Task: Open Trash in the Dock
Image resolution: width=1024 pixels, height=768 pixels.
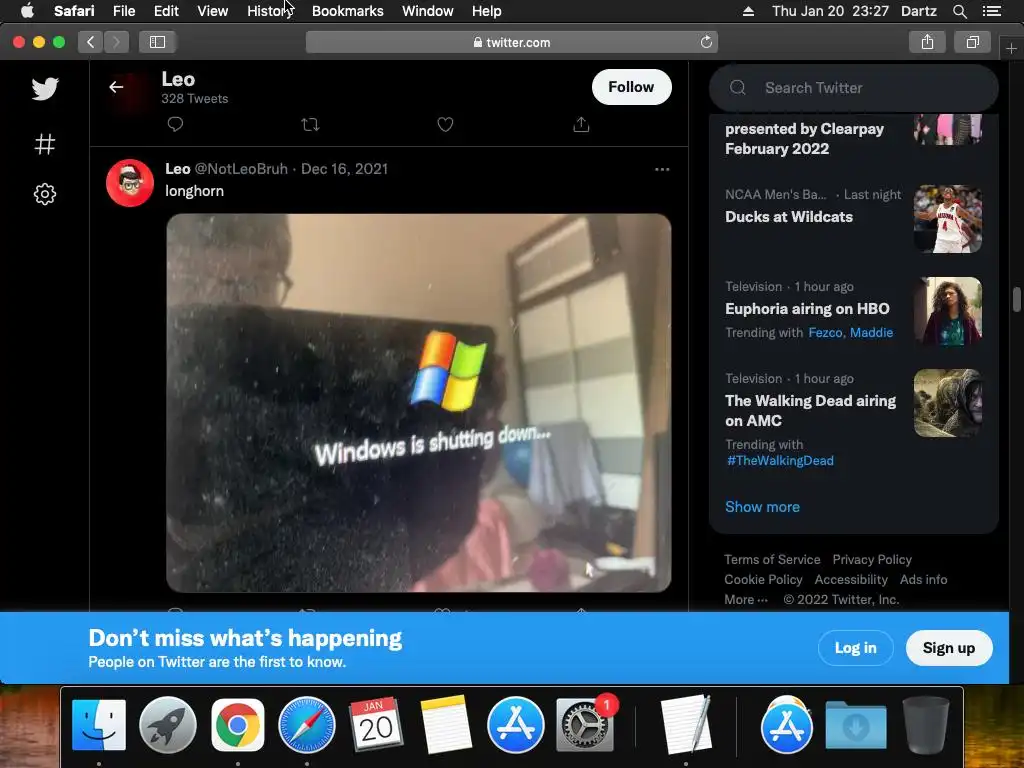Action: click(x=925, y=725)
